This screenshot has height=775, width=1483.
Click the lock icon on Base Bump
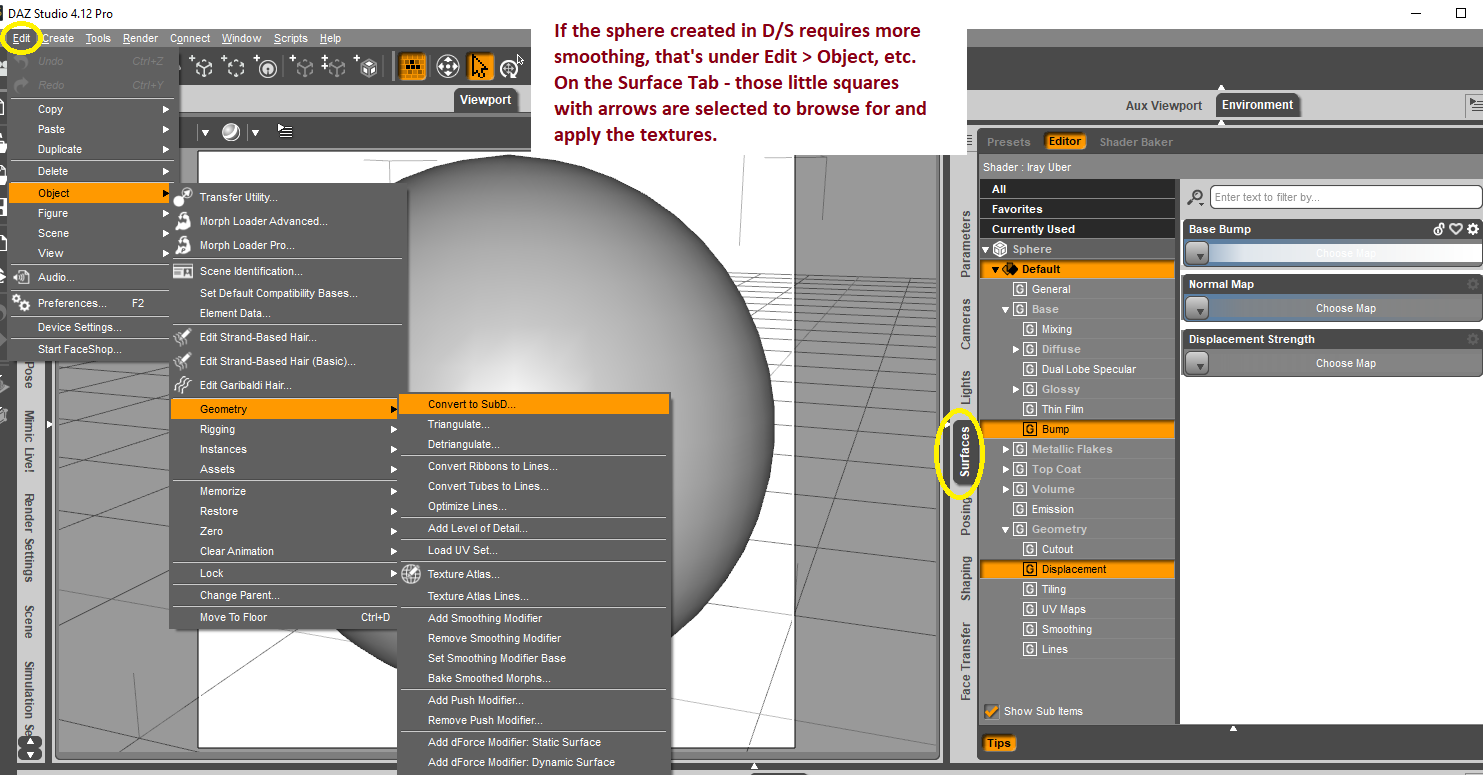coord(1438,229)
